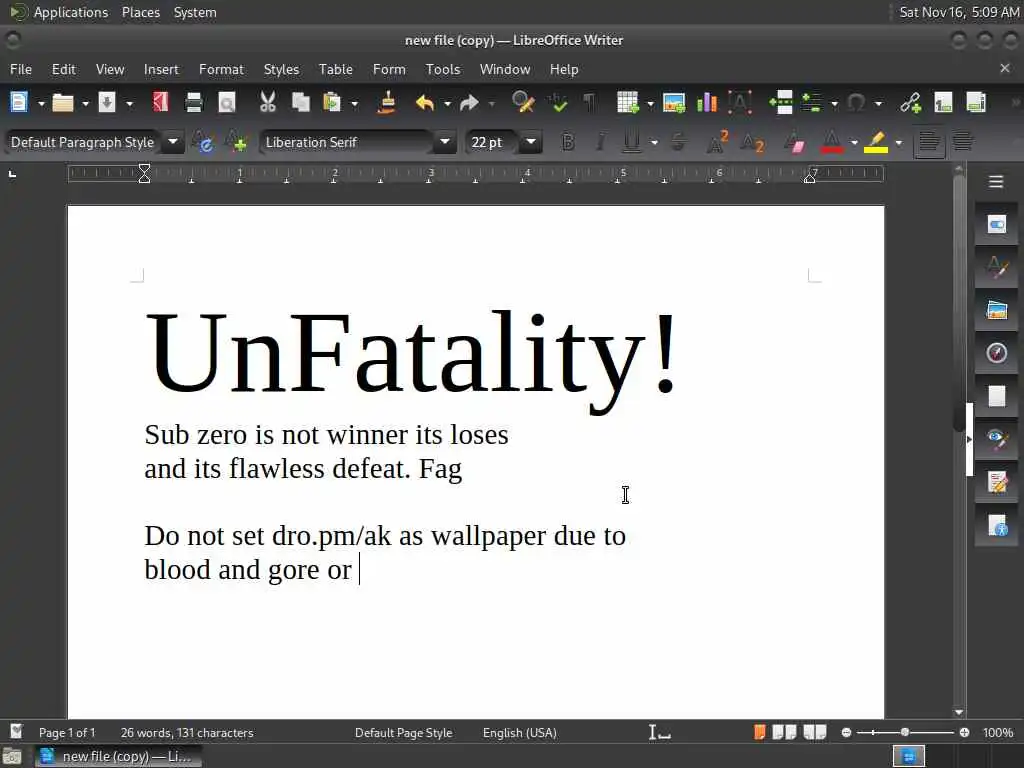
Task: Click the Save document icon
Action: pyautogui.click(x=106, y=103)
